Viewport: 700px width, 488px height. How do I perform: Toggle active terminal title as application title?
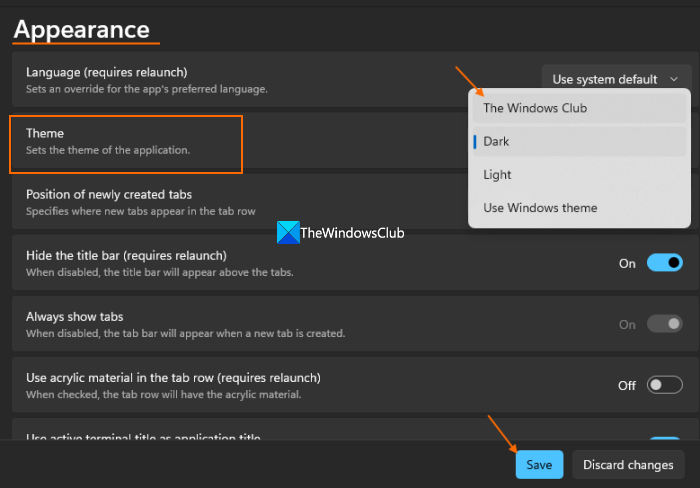pyautogui.click(x=664, y=440)
